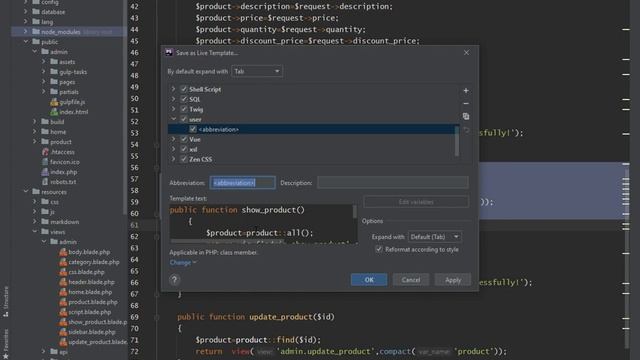Click inside the Template text editor
640x360 pixels.
[261, 224]
